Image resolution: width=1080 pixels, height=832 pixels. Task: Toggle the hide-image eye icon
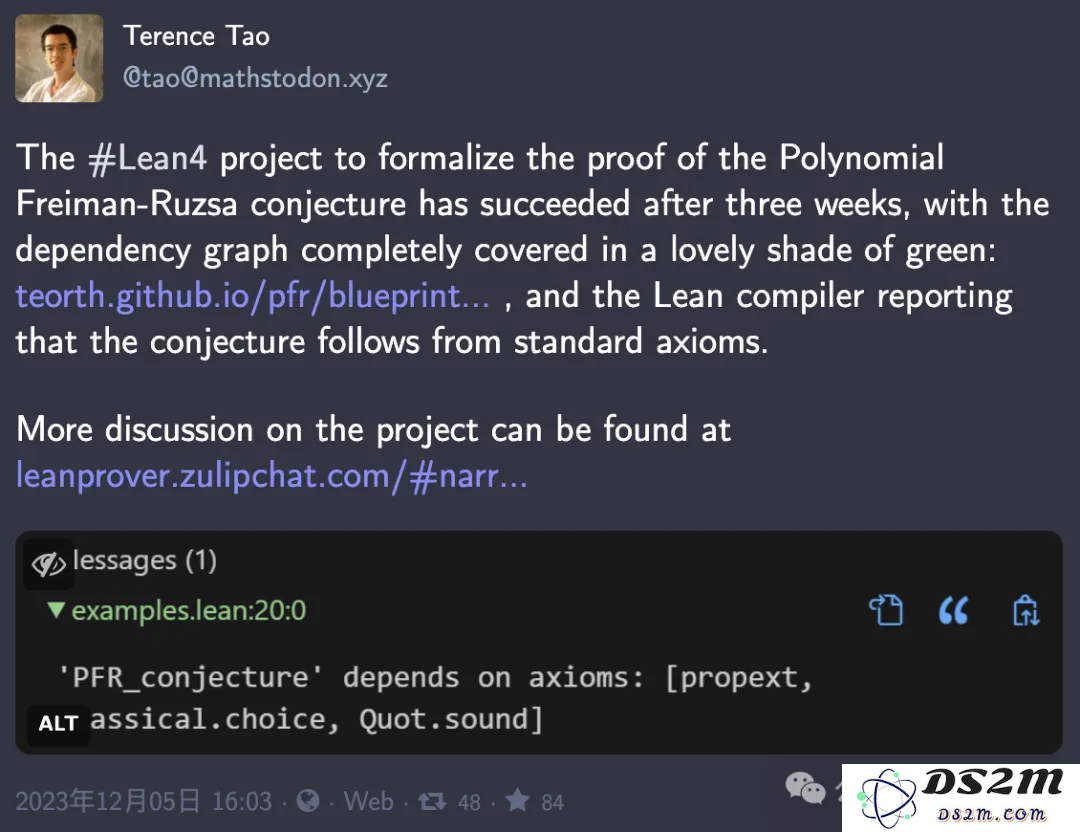pos(48,565)
